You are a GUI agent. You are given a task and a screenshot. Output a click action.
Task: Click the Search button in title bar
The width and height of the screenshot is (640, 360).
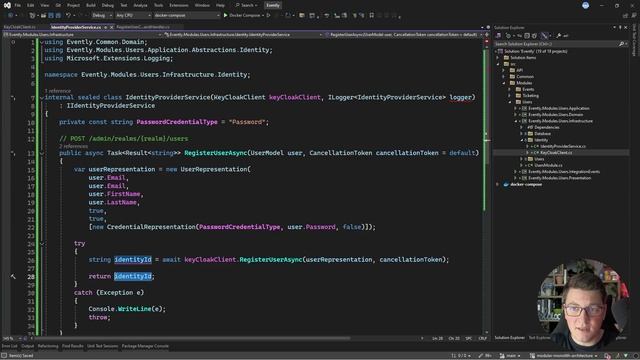coord(246,5)
